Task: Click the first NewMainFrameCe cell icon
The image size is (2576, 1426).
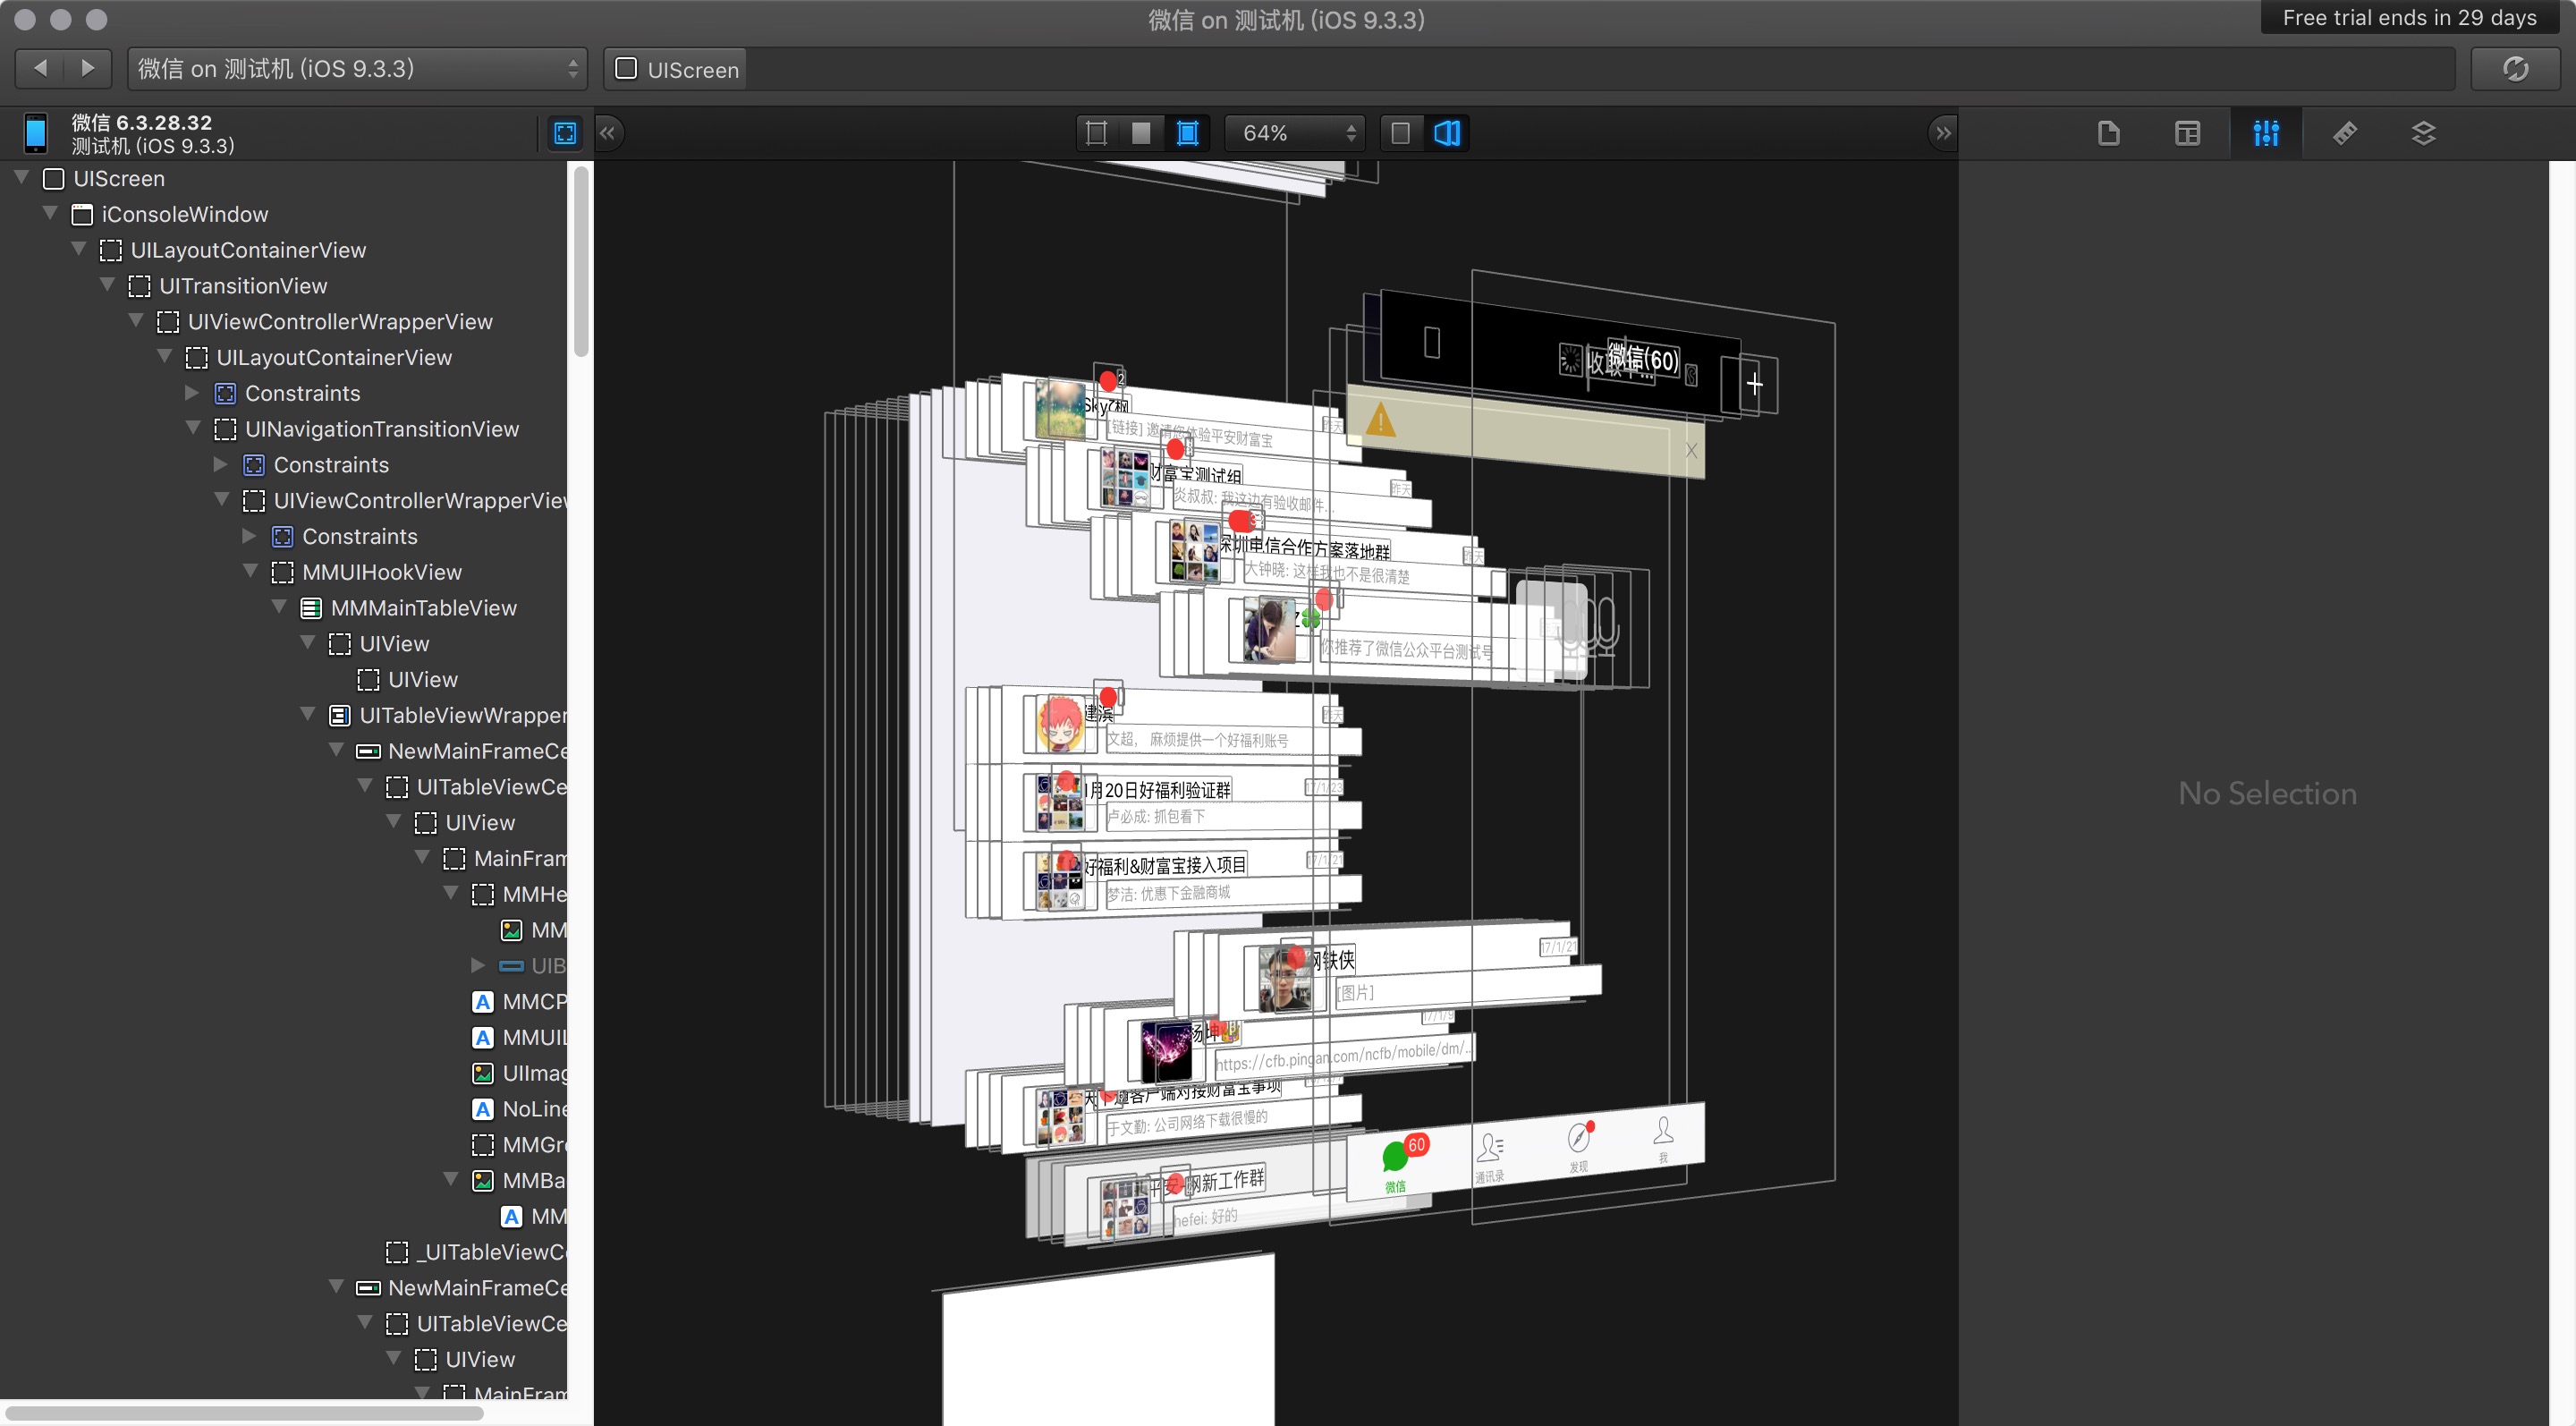Action: 368,751
